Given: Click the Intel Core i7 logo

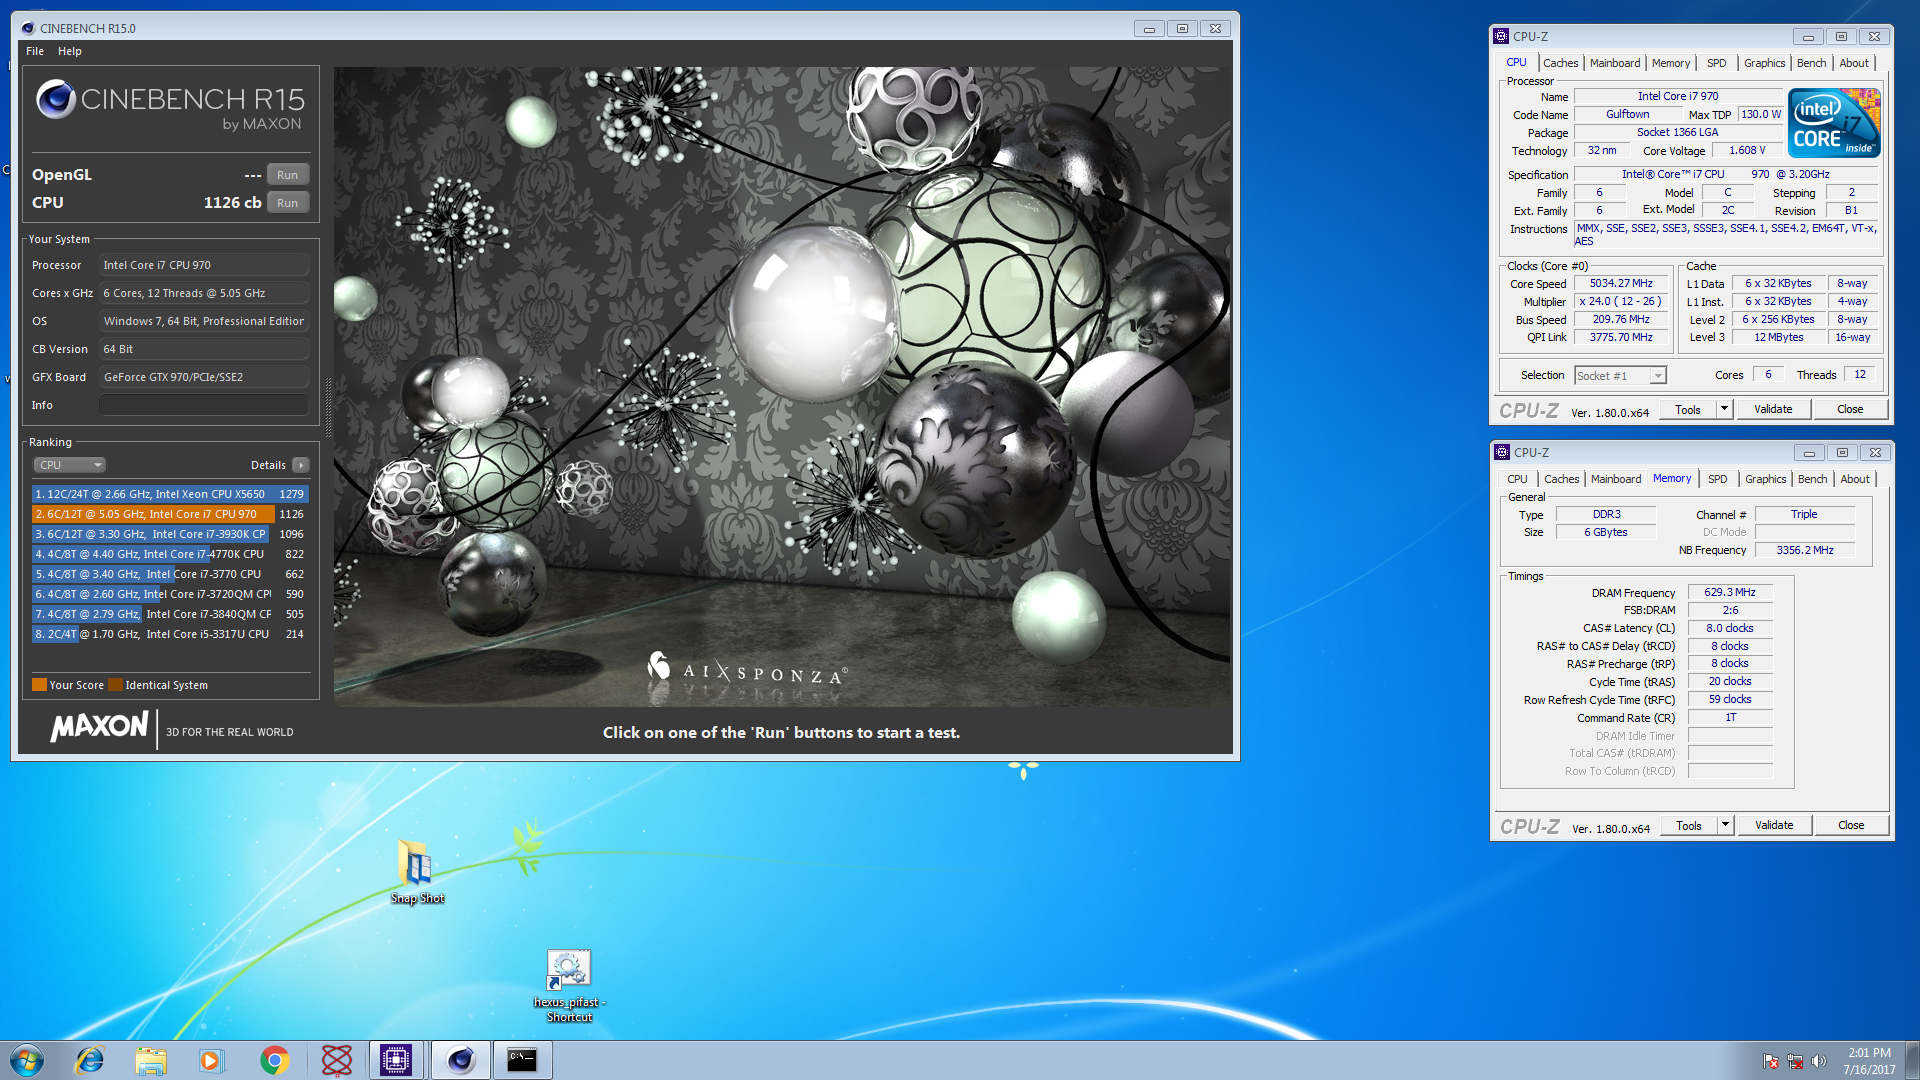Looking at the screenshot, I should [x=1834, y=123].
